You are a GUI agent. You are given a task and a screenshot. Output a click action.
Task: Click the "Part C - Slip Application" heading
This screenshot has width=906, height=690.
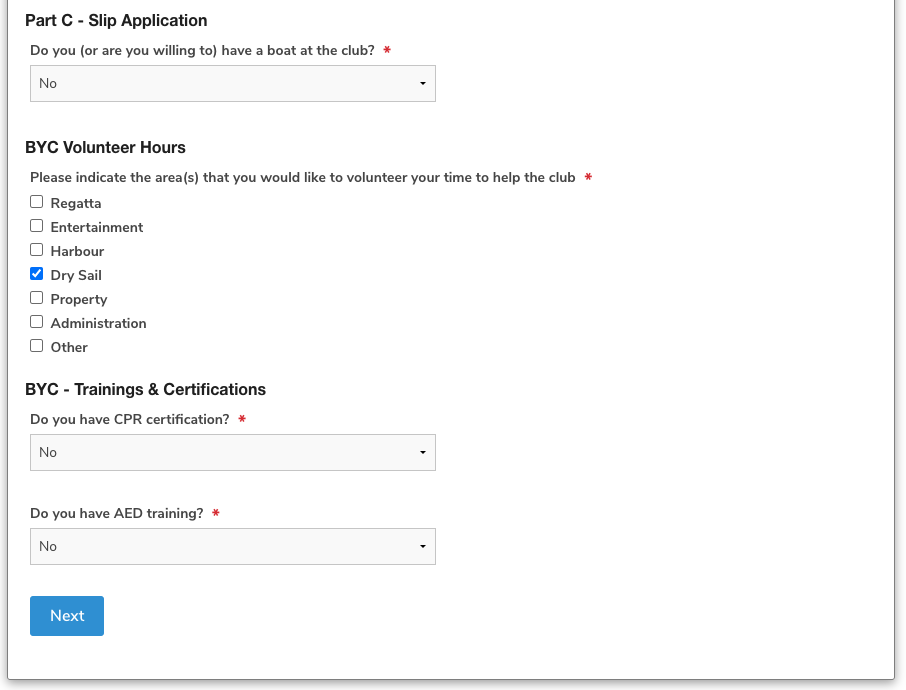tap(116, 20)
